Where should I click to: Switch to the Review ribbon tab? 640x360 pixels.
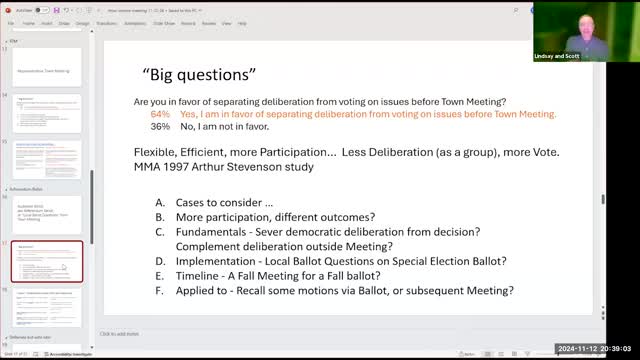pyautogui.click(x=209, y=24)
